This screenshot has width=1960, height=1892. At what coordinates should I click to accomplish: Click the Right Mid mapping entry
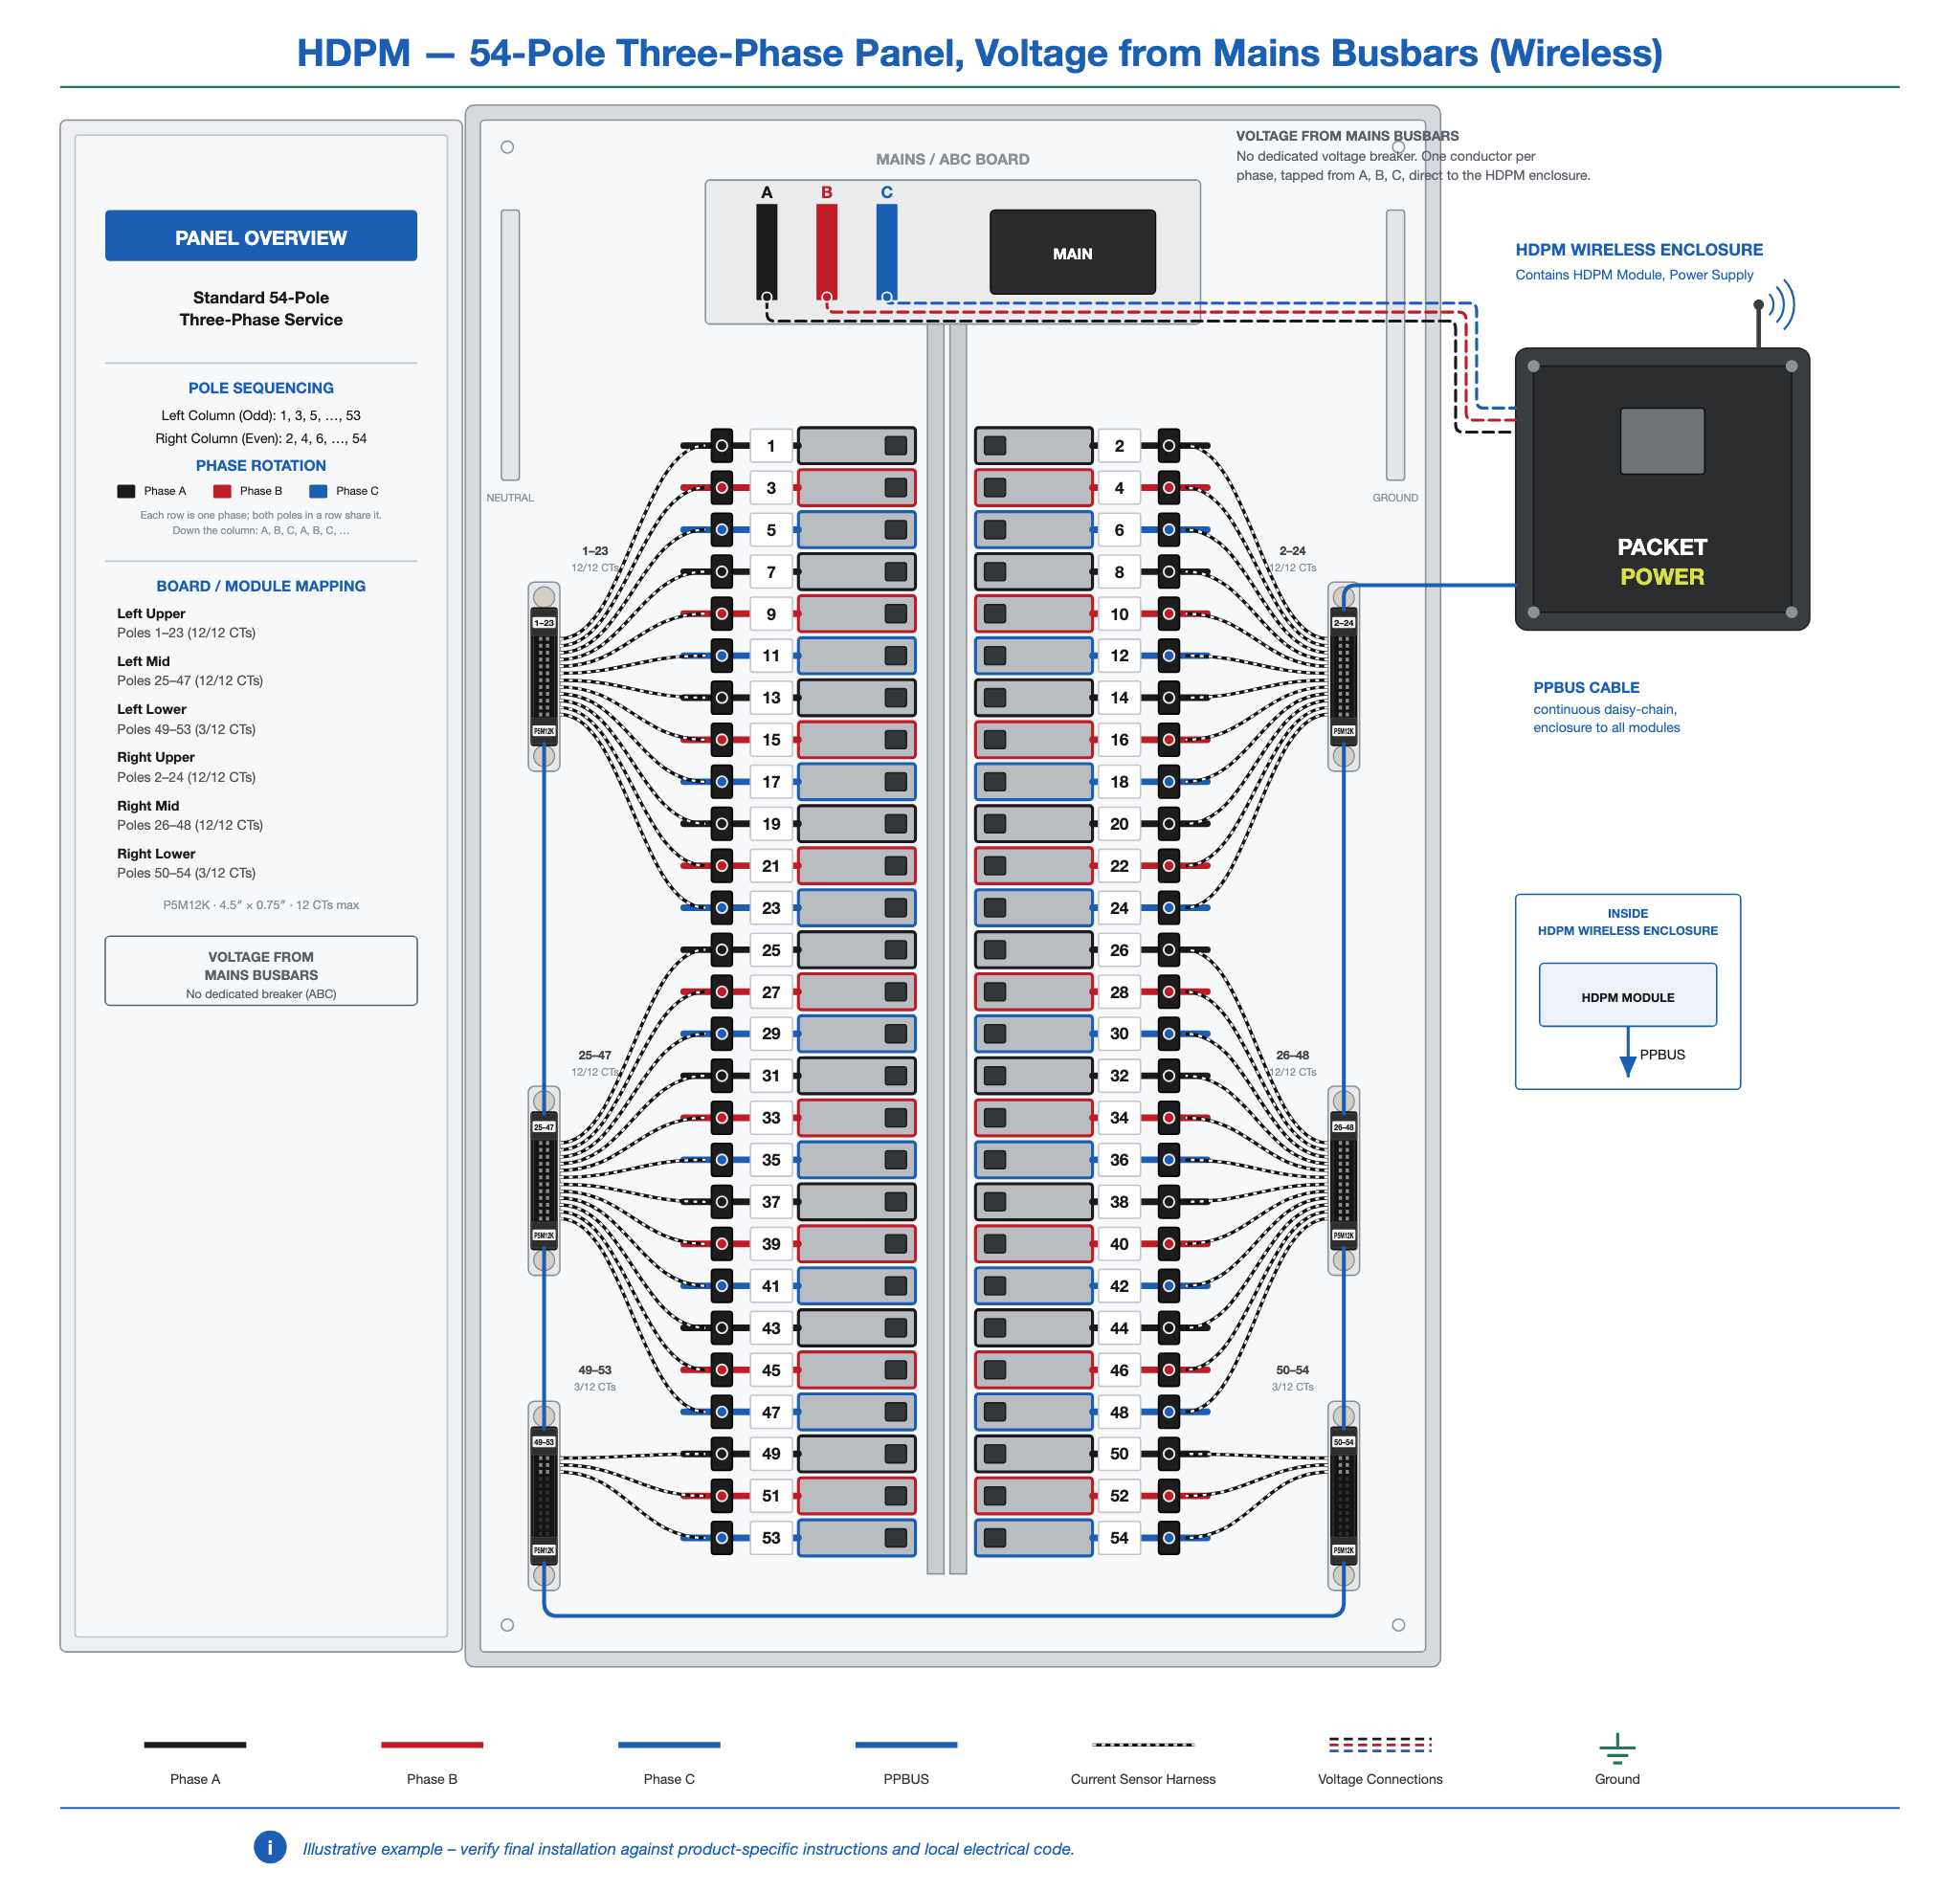(190, 815)
